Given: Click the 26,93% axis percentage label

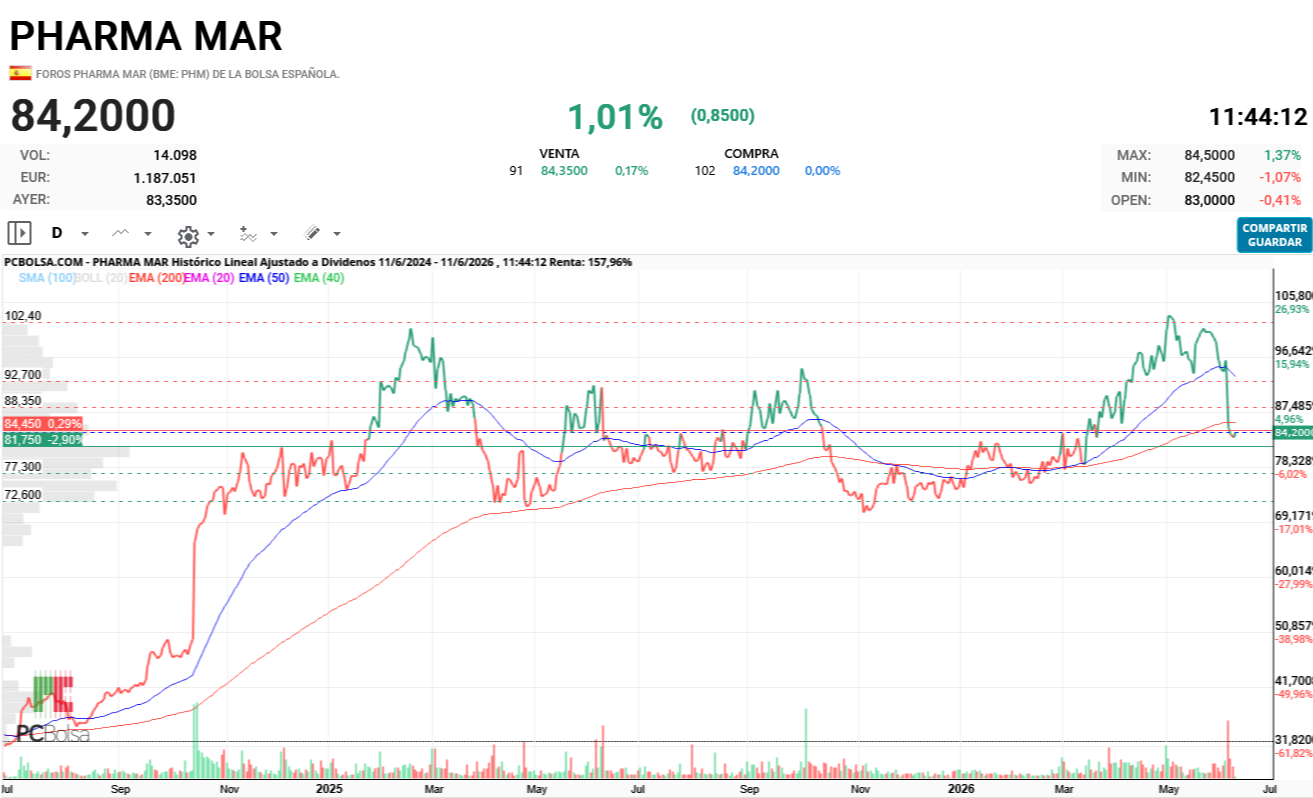Looking at the screenshot, I should pos(1291,309).
